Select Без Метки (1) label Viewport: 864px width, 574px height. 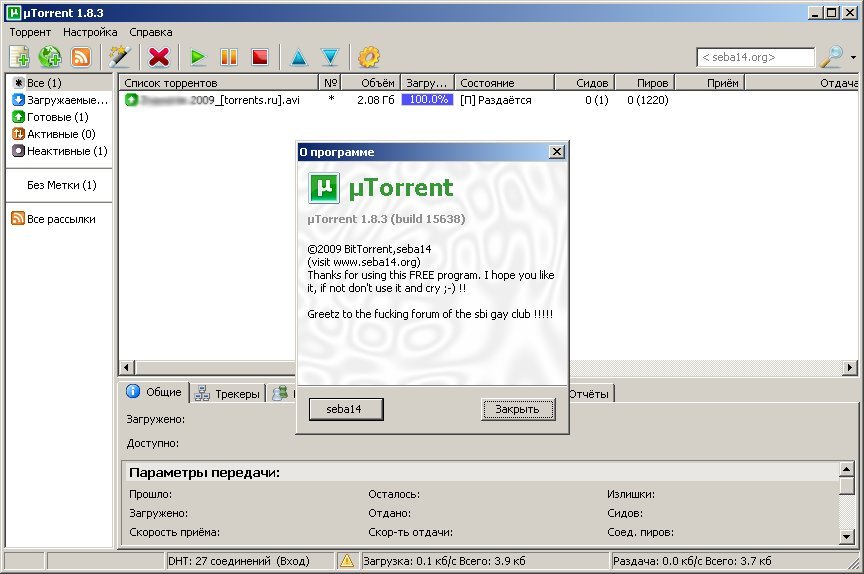[x=62, y=185]
